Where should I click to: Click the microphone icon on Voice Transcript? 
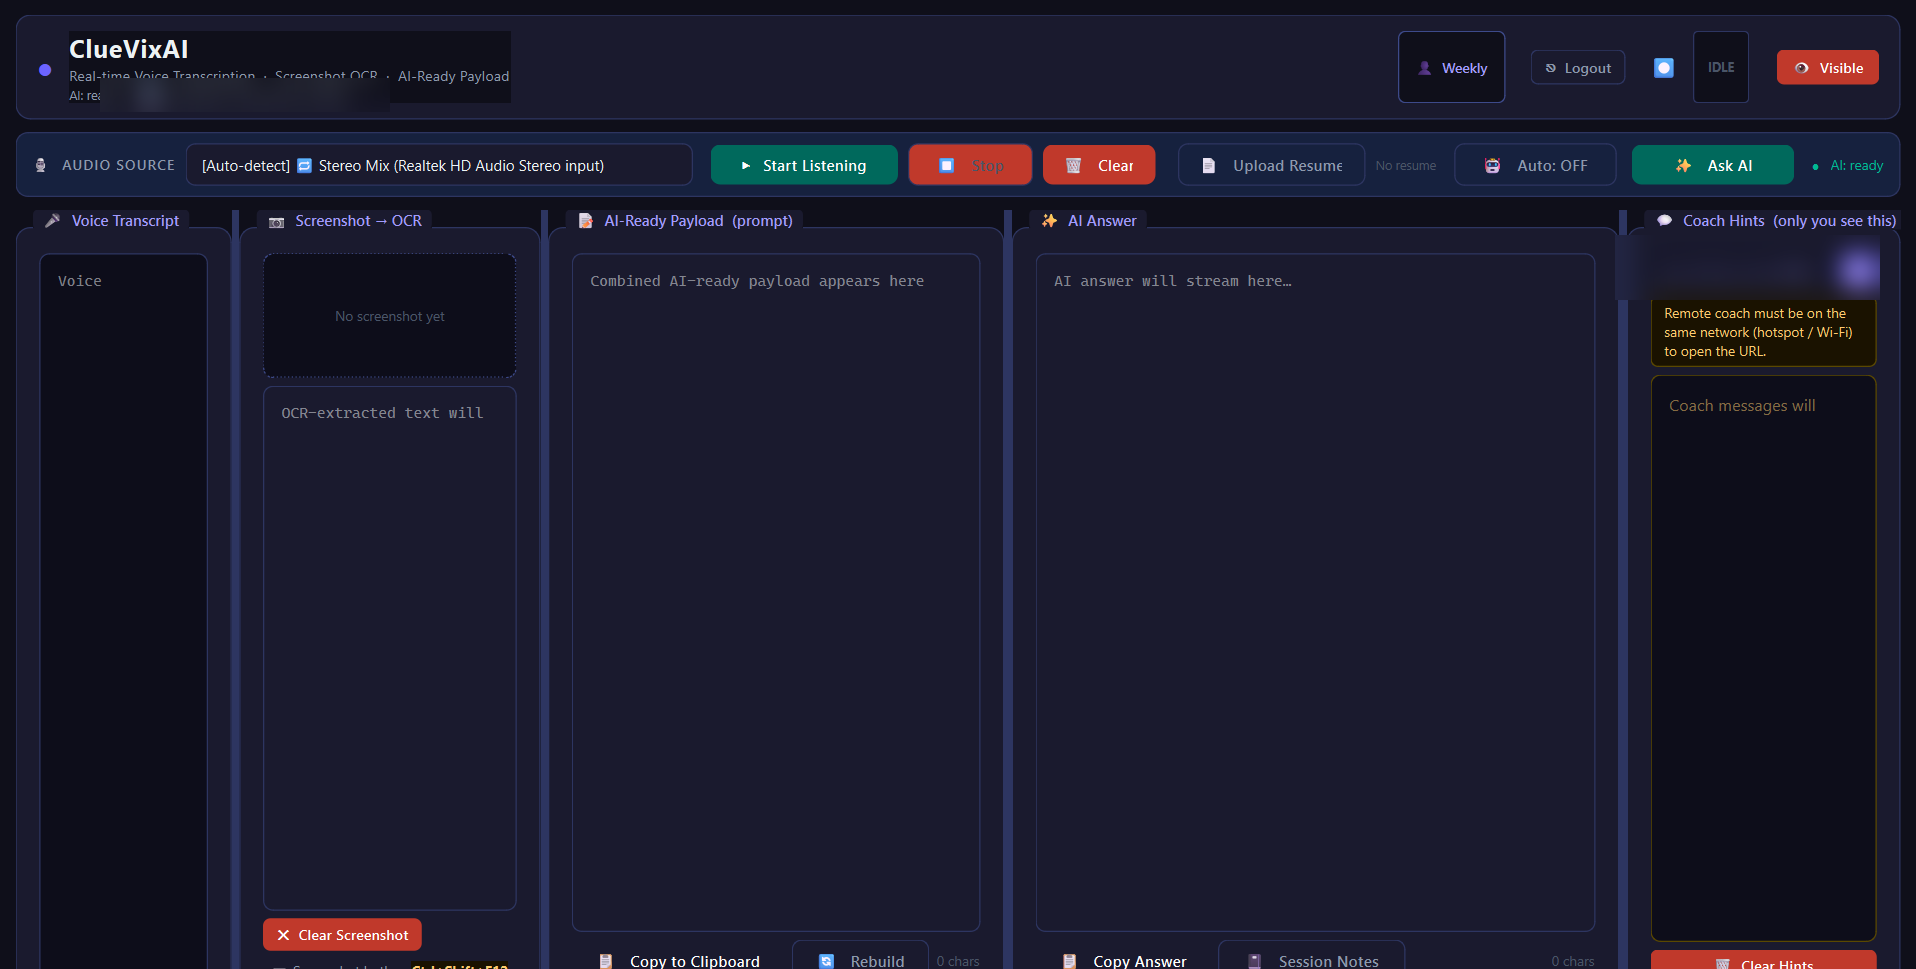(53, 221)
